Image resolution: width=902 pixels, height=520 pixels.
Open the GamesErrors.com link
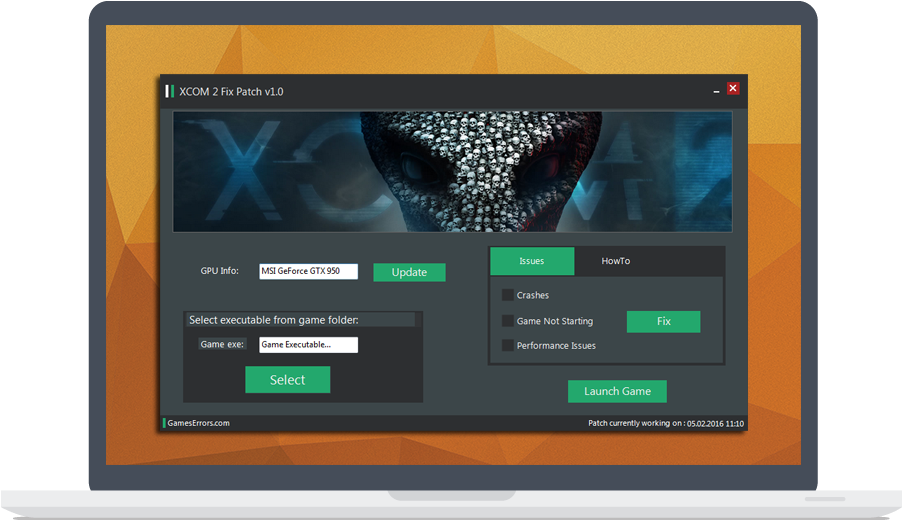[x=198, y=423]
